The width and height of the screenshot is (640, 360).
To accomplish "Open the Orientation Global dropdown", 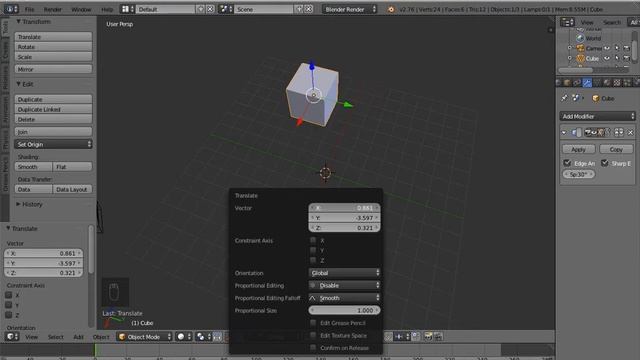I will (344, 273).
